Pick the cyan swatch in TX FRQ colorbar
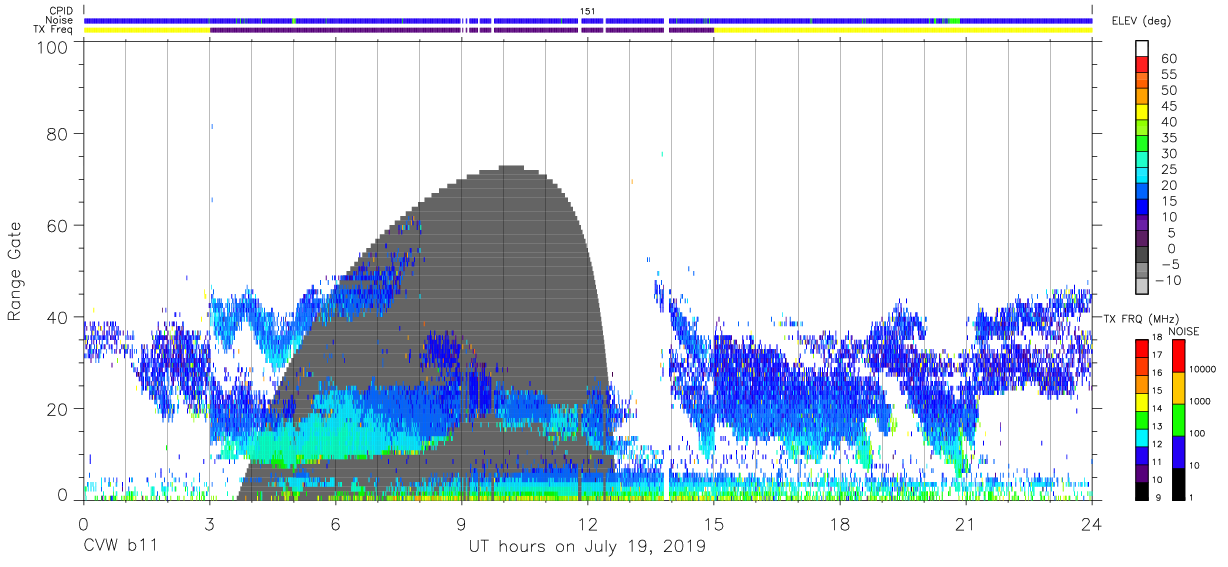 tap(1142, 437)
